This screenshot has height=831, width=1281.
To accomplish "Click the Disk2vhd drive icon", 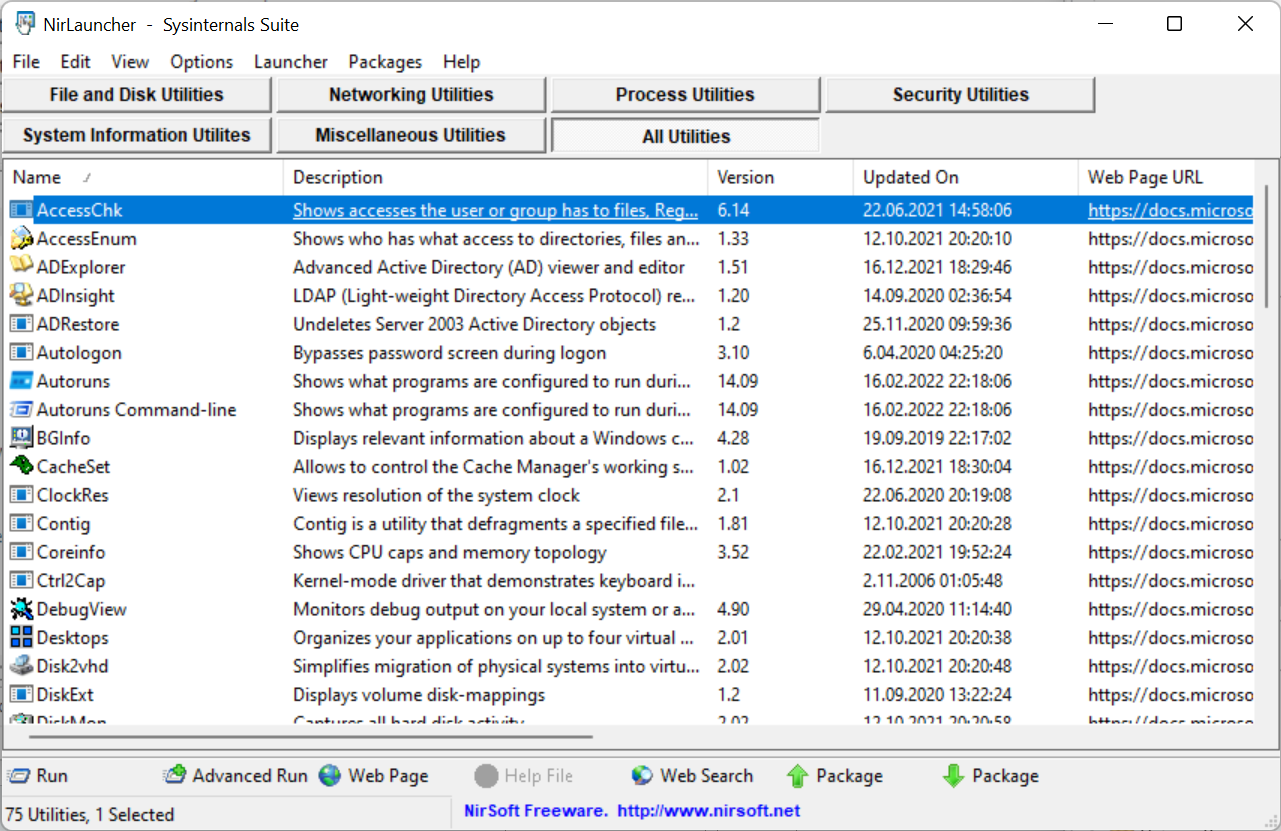I will [x=21, y=666].
